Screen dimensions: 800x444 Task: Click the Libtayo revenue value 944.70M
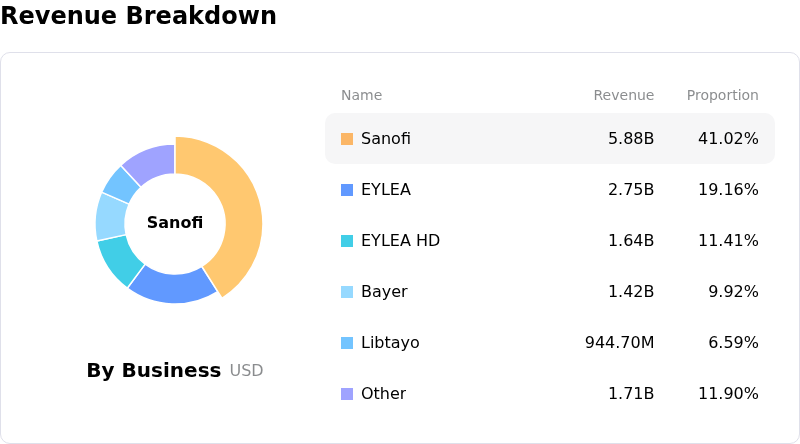coord(619,343)
